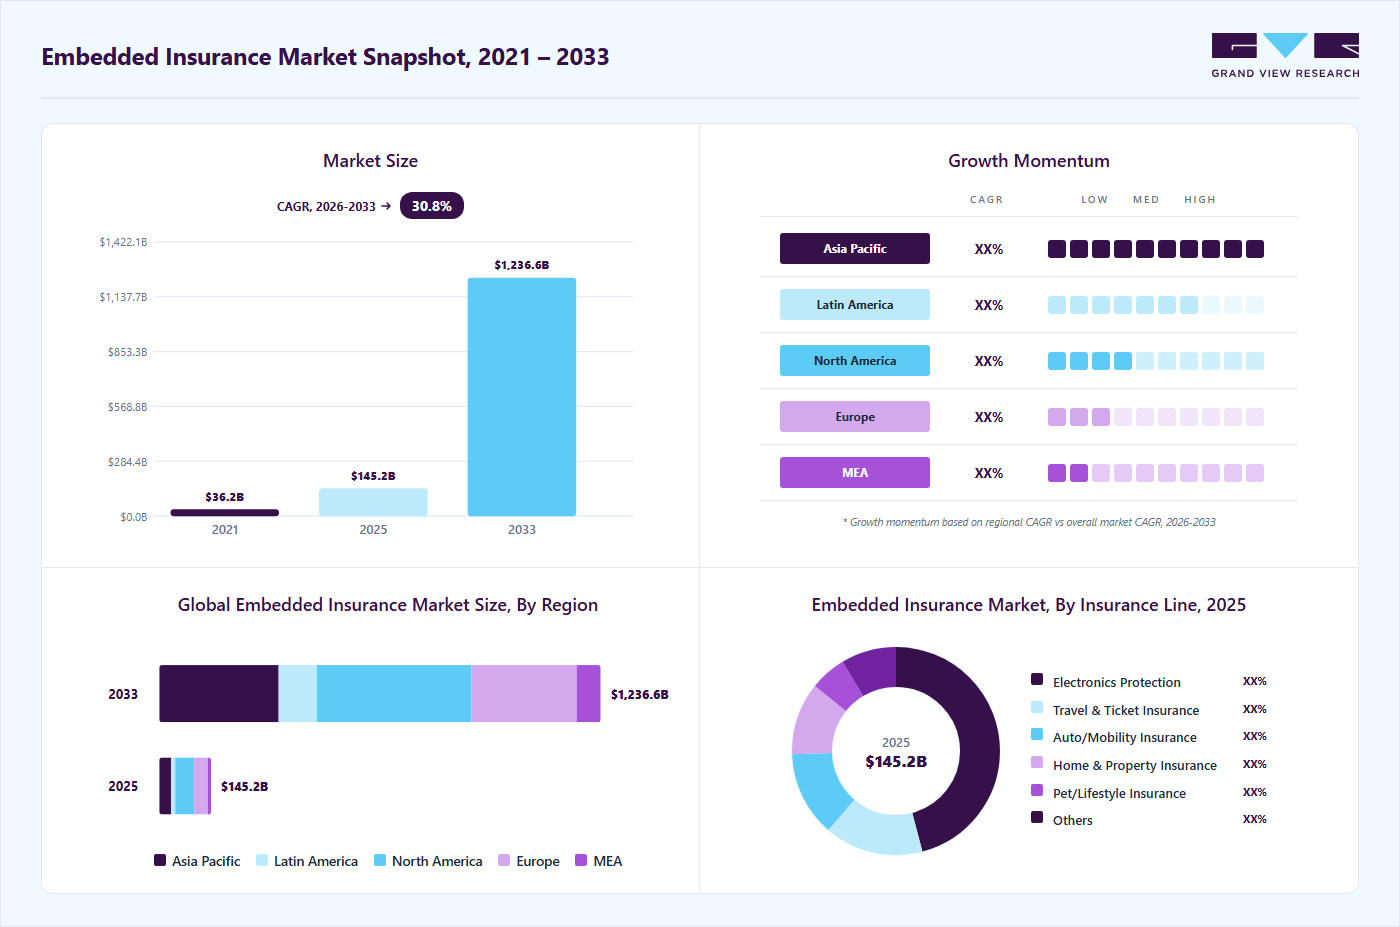Click the MEA region label button
Viewport: 1400px width, 927px height.
(855, 473)
